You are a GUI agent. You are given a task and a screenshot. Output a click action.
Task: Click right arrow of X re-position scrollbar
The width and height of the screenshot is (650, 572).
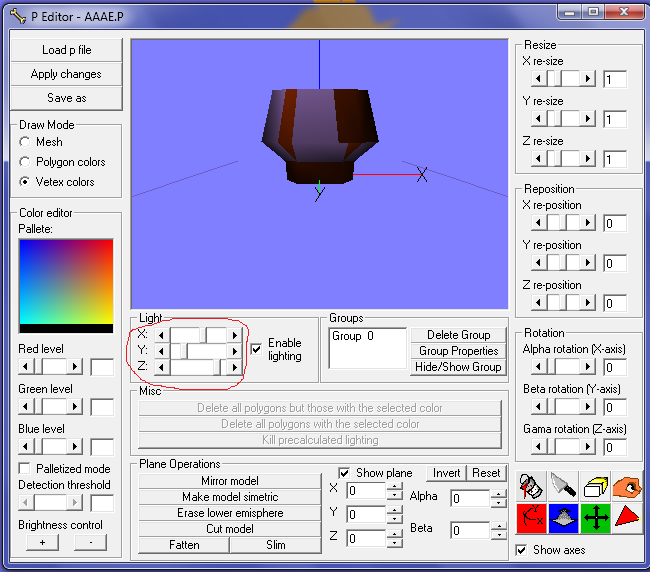587,223
